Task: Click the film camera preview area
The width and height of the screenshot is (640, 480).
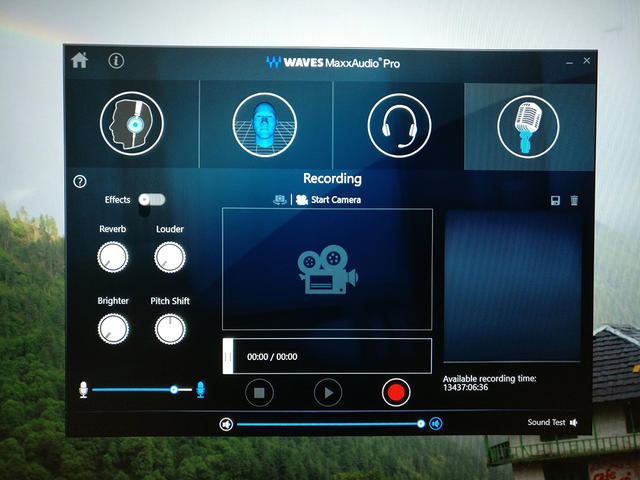Action: 327,269
